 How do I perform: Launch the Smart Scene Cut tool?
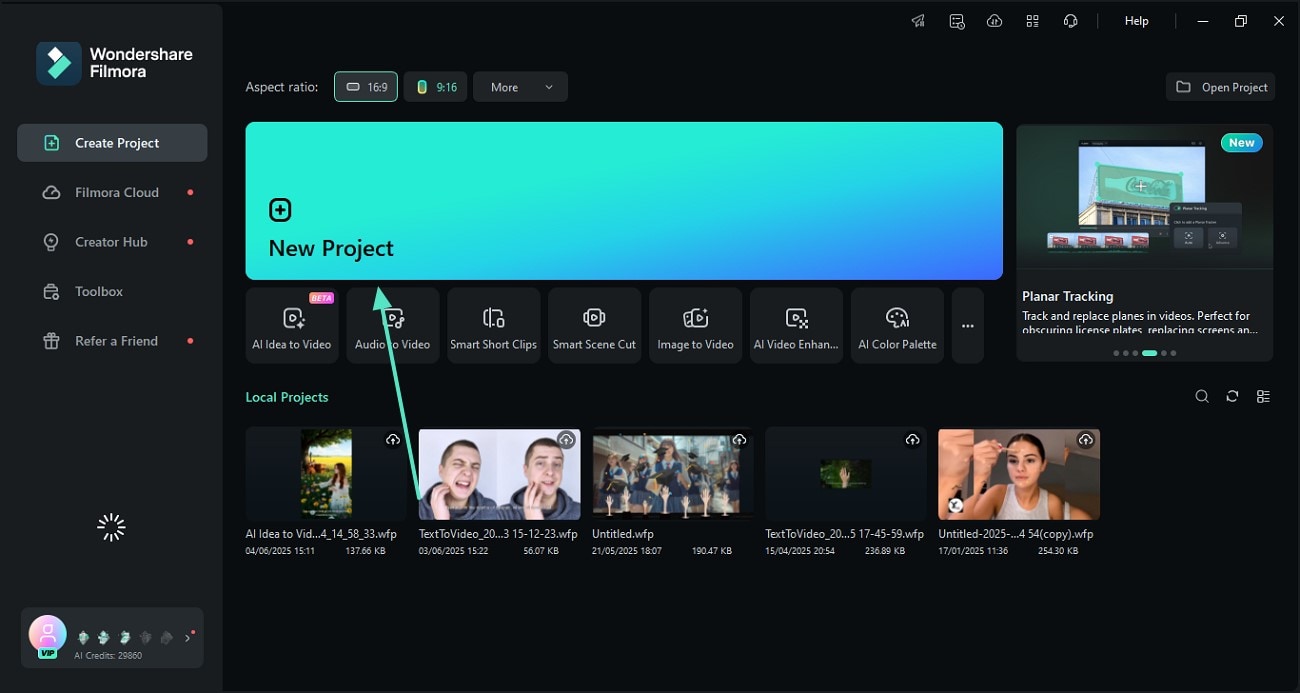594,326
